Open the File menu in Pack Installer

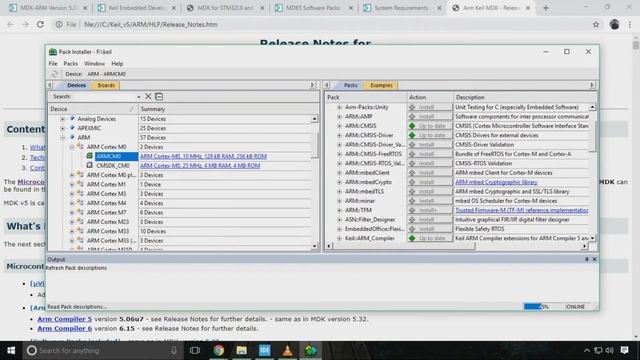pyautogui.click(x=53, y=64)
